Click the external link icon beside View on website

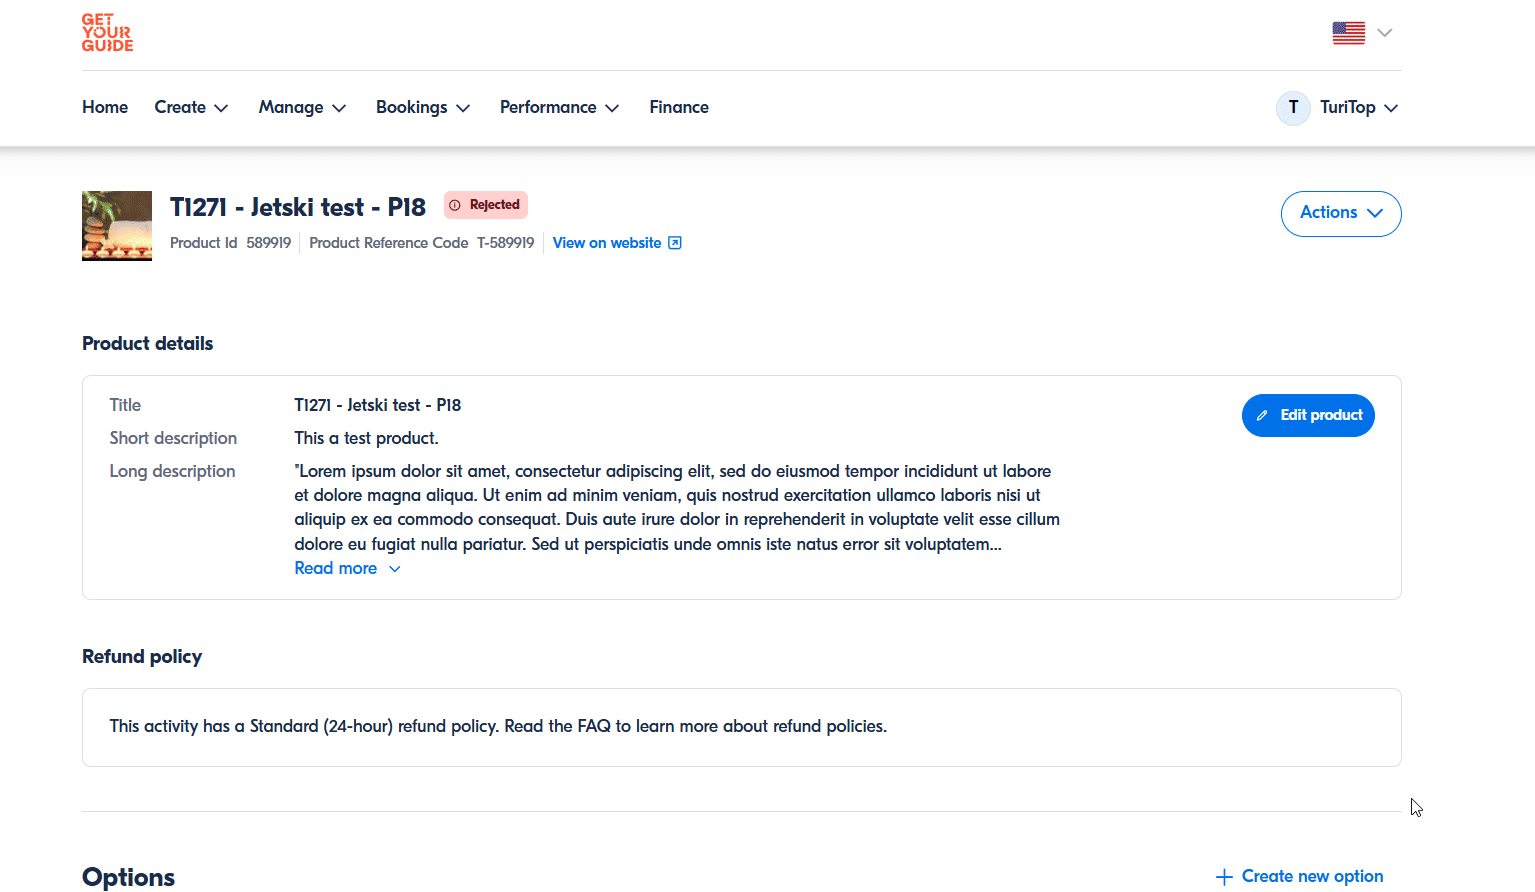(675, 243)
